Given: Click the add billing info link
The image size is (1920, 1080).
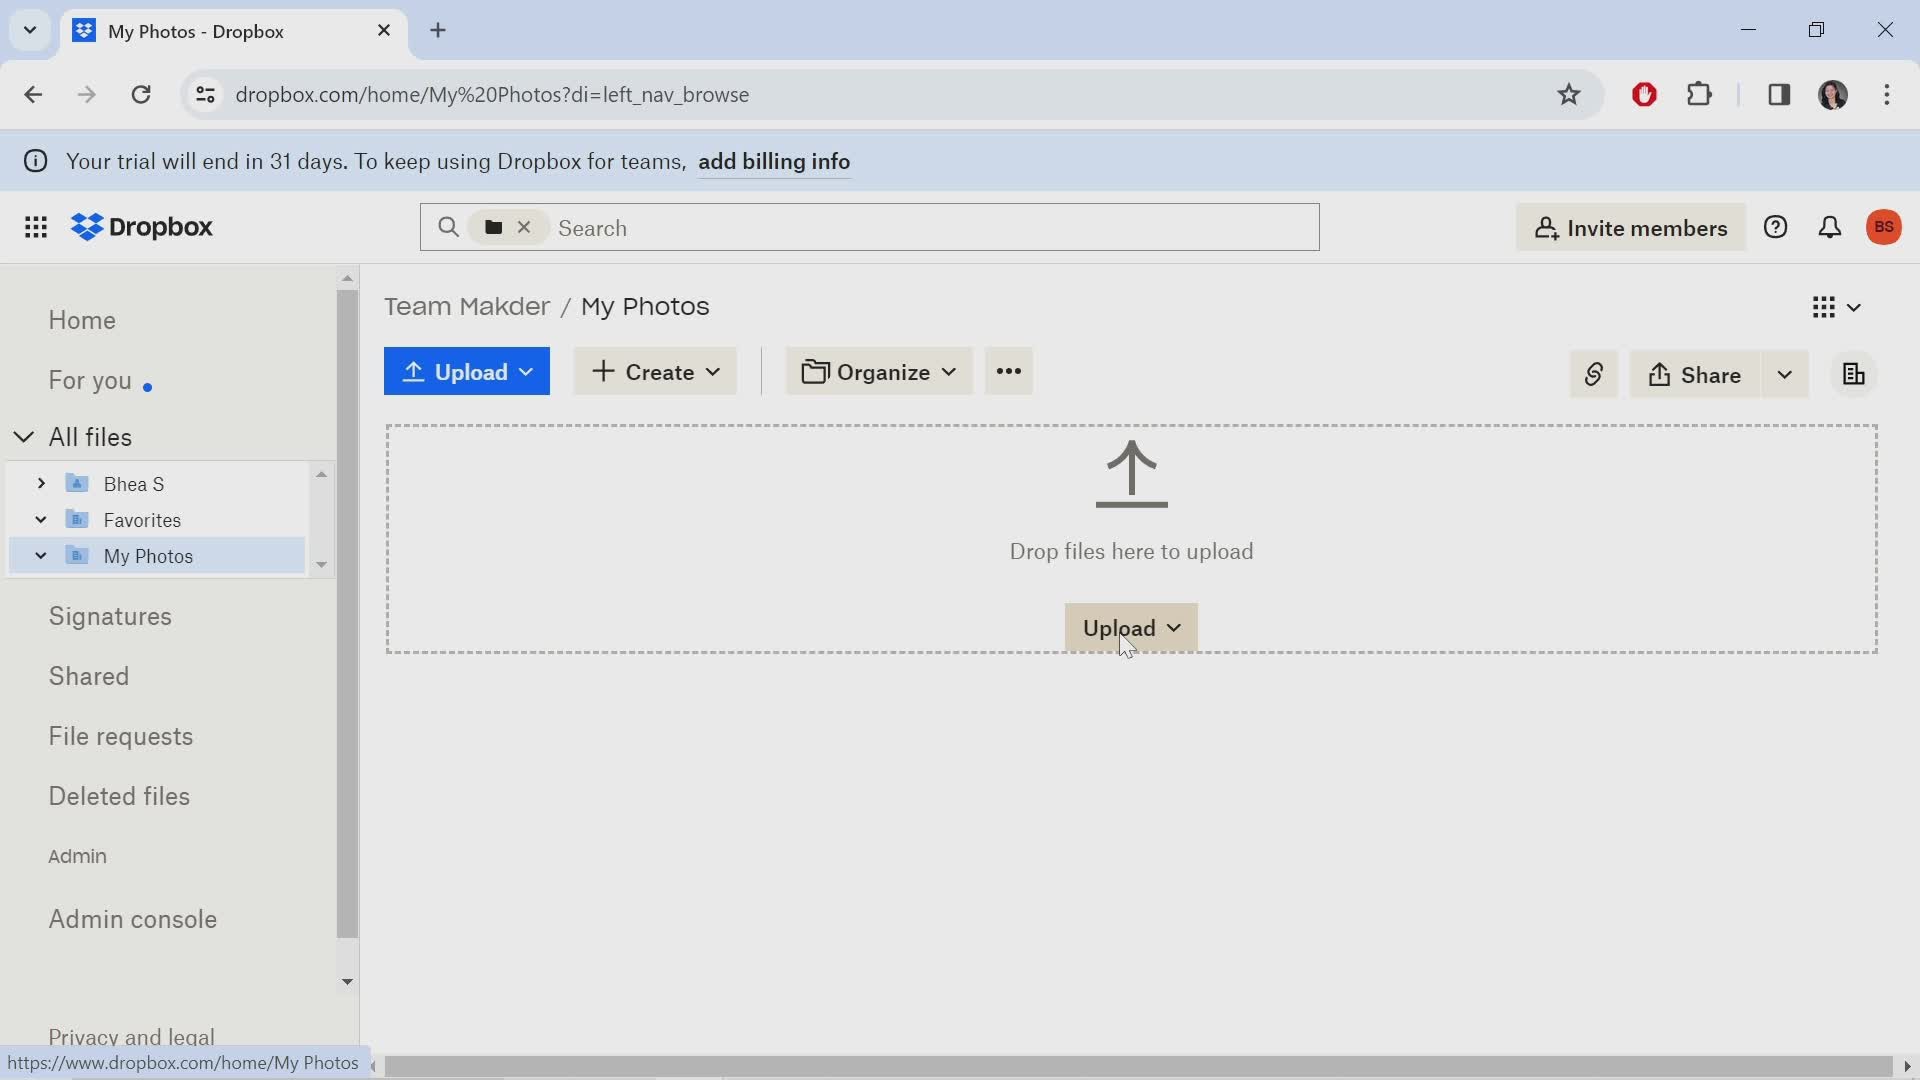Looking at the screenshot, I should tap(774, 162).
